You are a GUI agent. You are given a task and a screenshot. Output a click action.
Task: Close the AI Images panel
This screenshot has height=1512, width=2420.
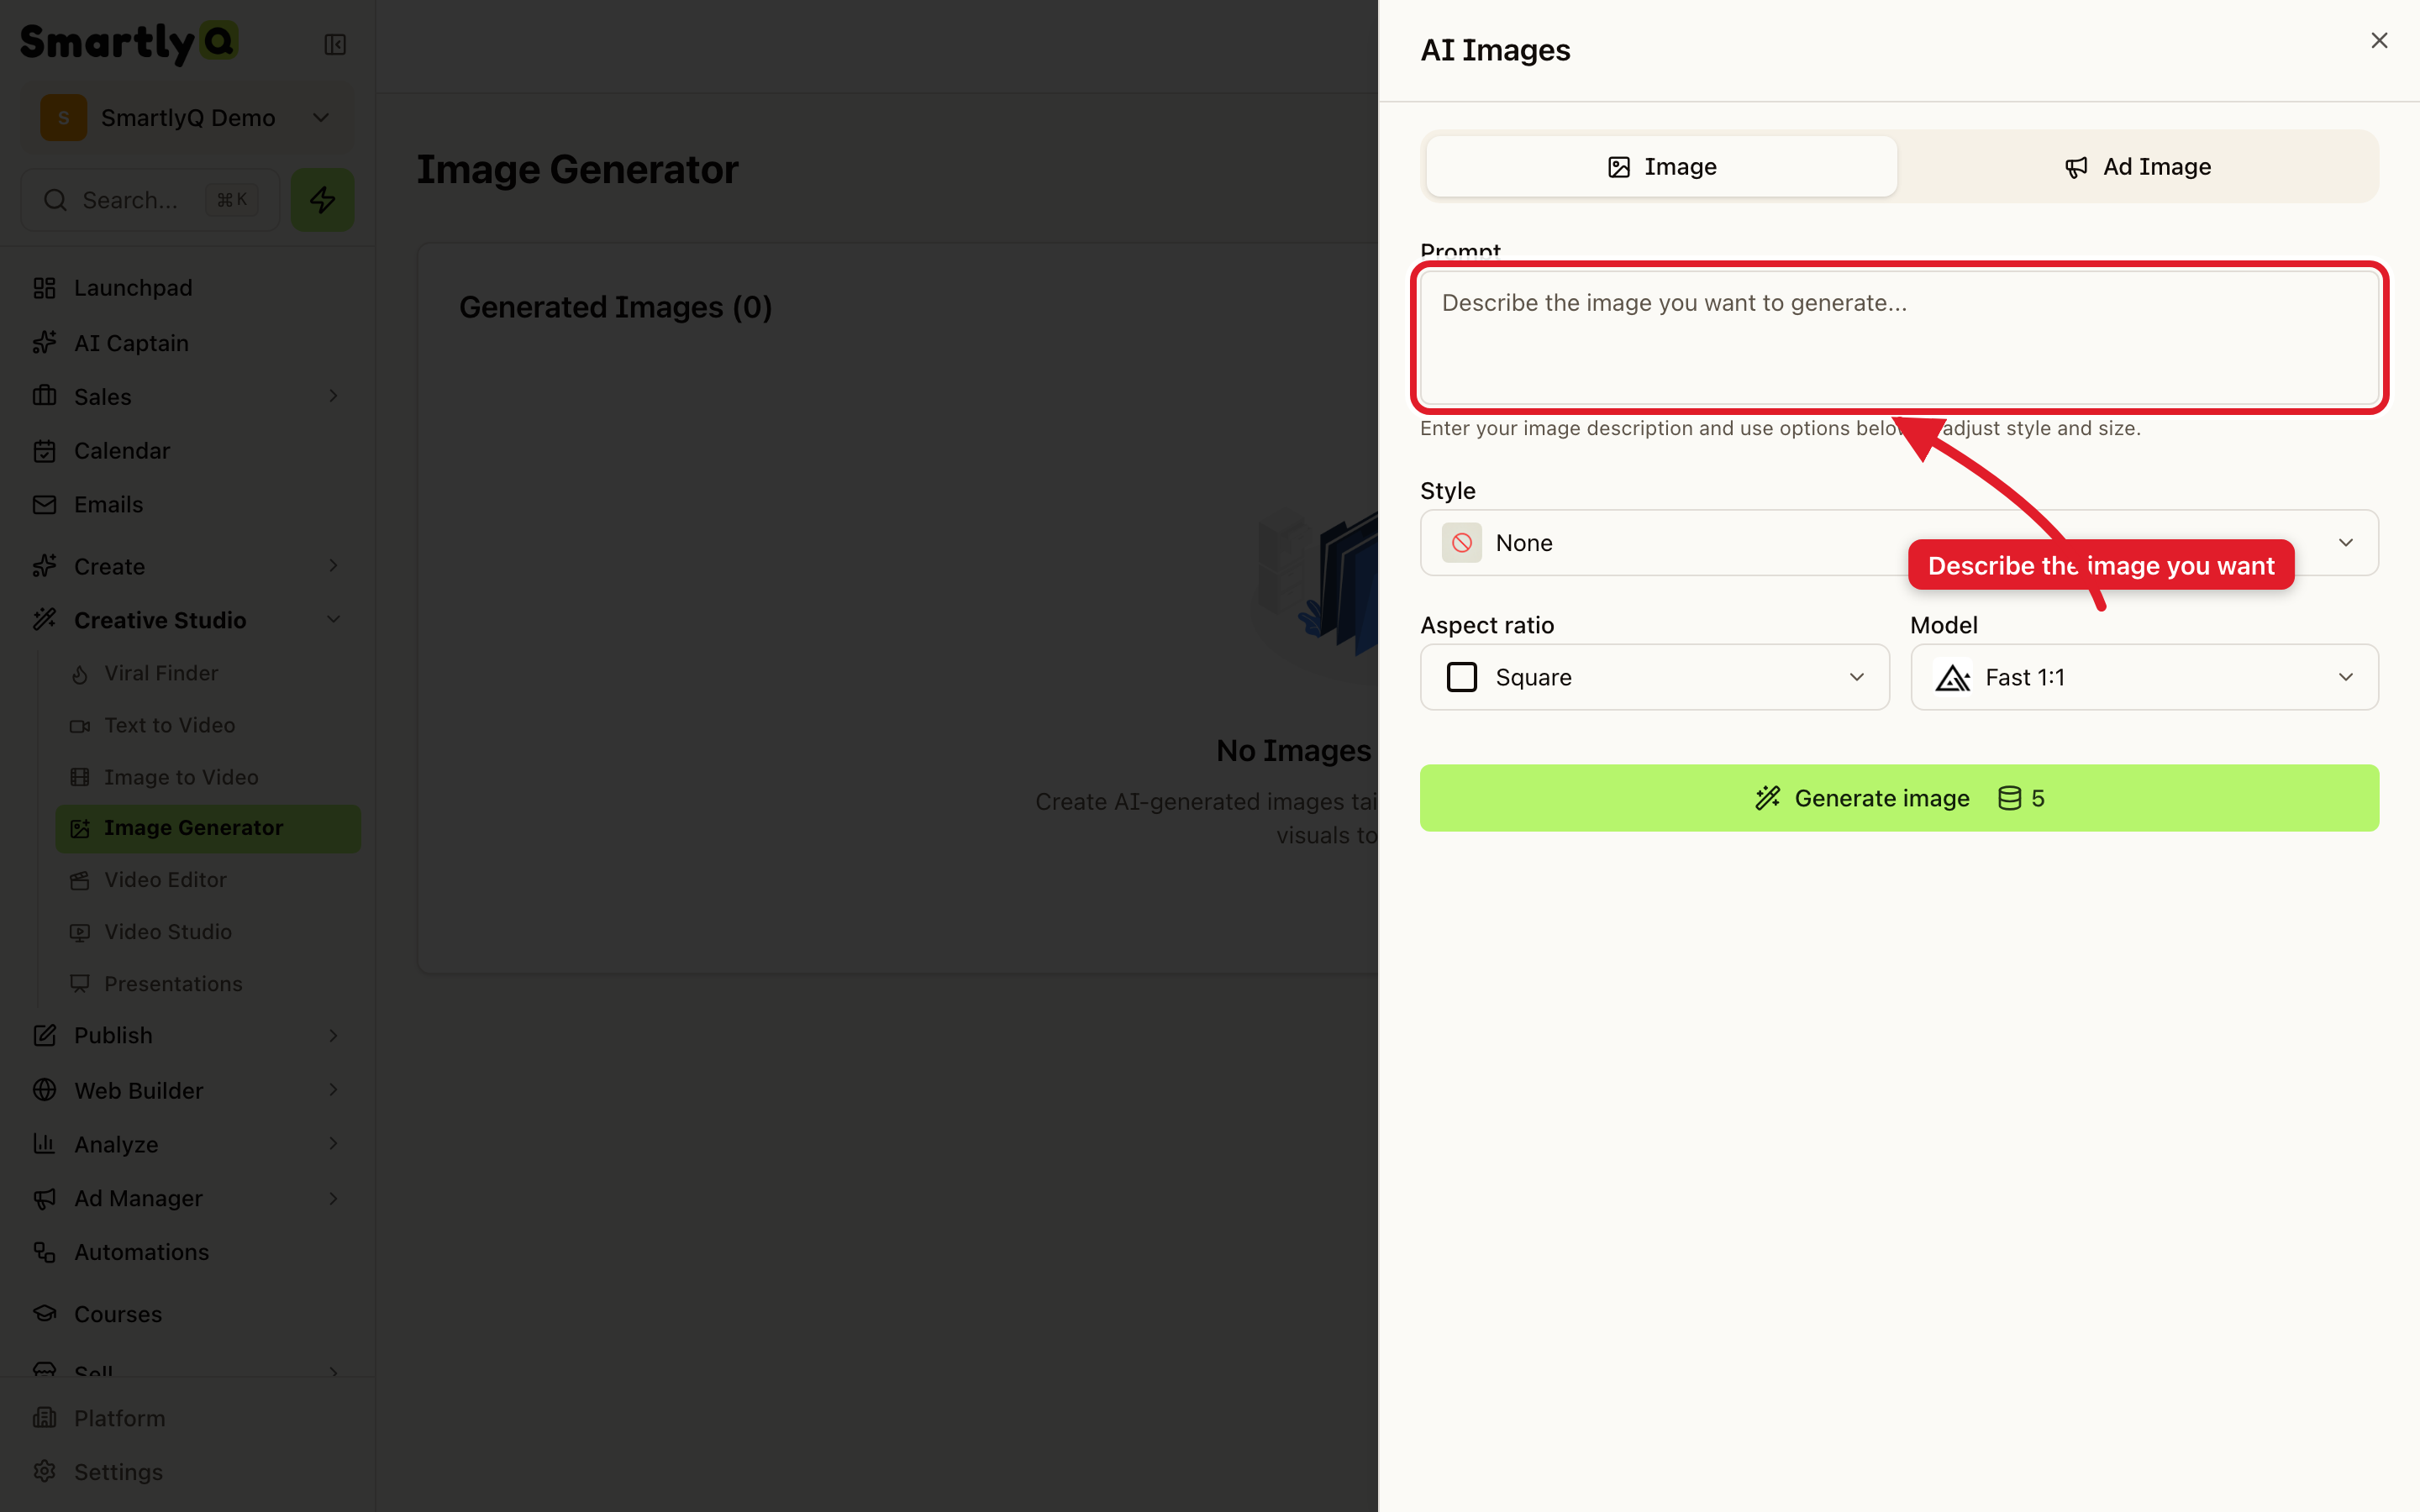tap(2379, 41)
